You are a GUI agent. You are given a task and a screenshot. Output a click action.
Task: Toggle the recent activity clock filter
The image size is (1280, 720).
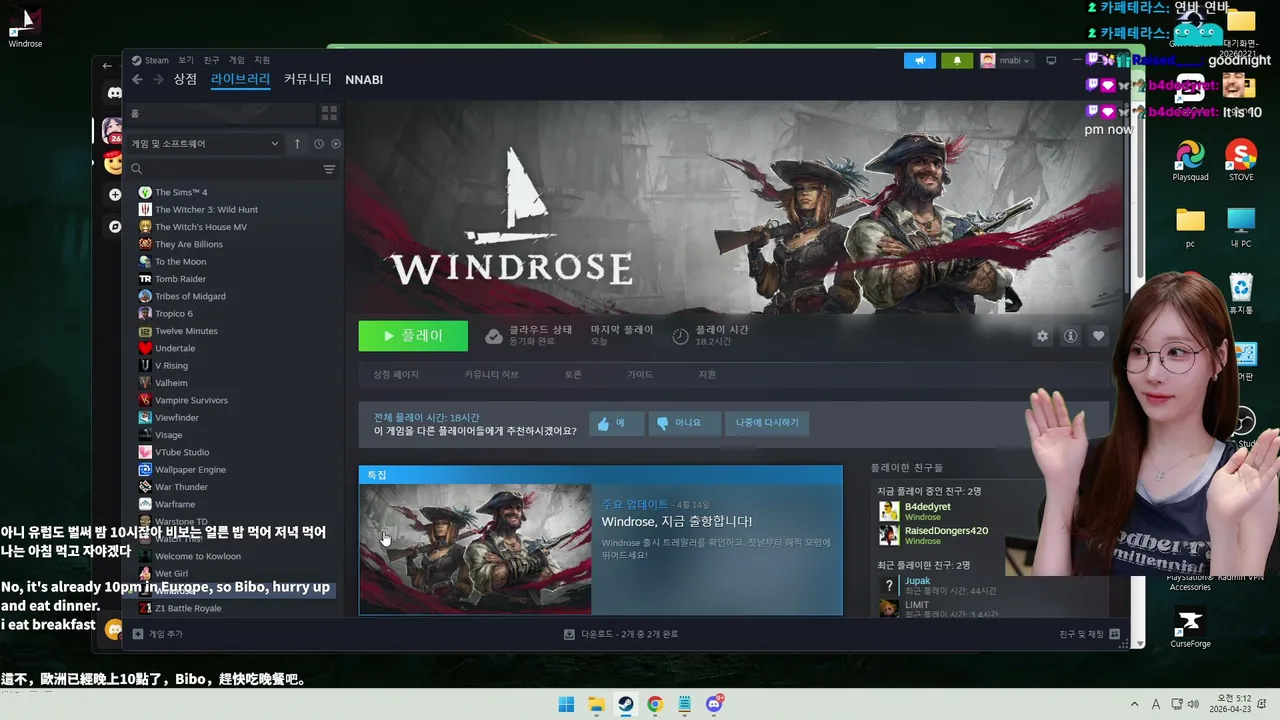[319, 144]
